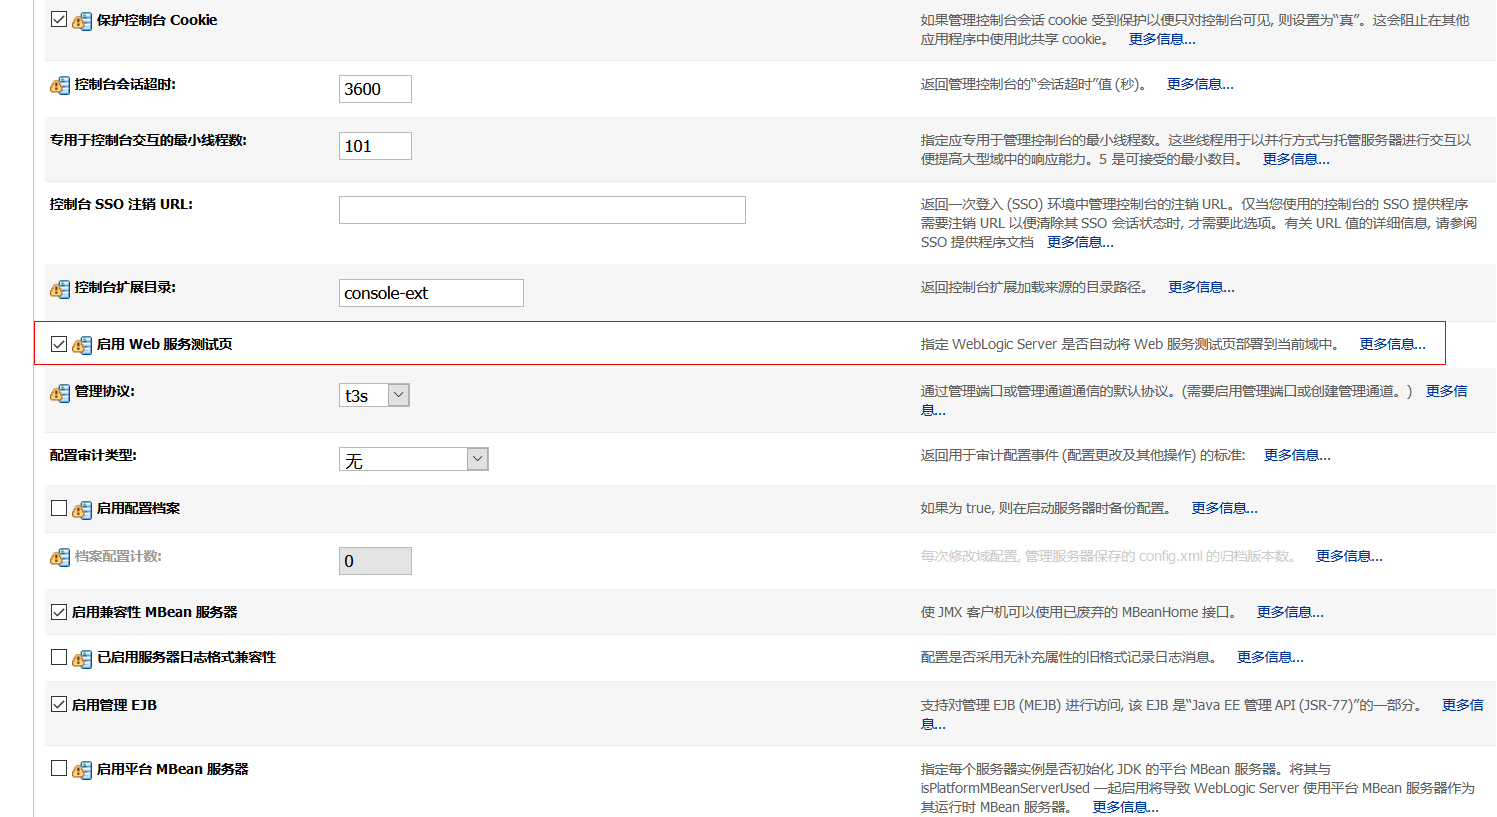Screen dimensions: 1497x817
Task: Open 更多信息 link for 控制台会话超时
Action: click(1199, 85)
